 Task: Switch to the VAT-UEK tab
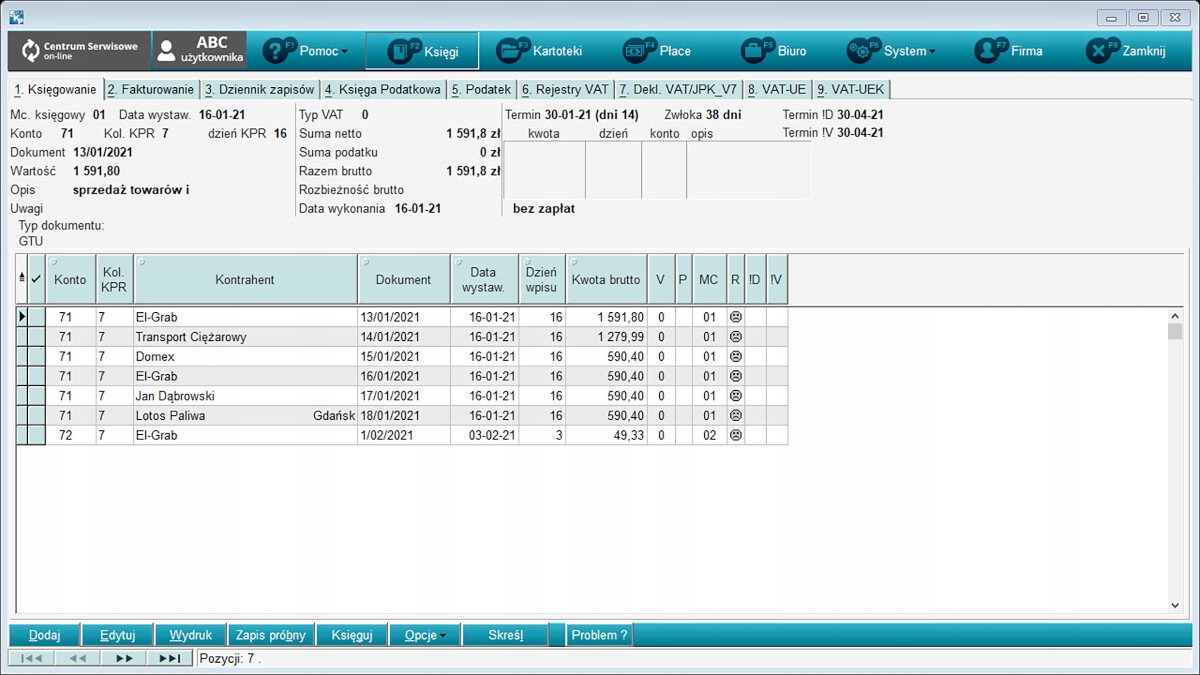850,90
